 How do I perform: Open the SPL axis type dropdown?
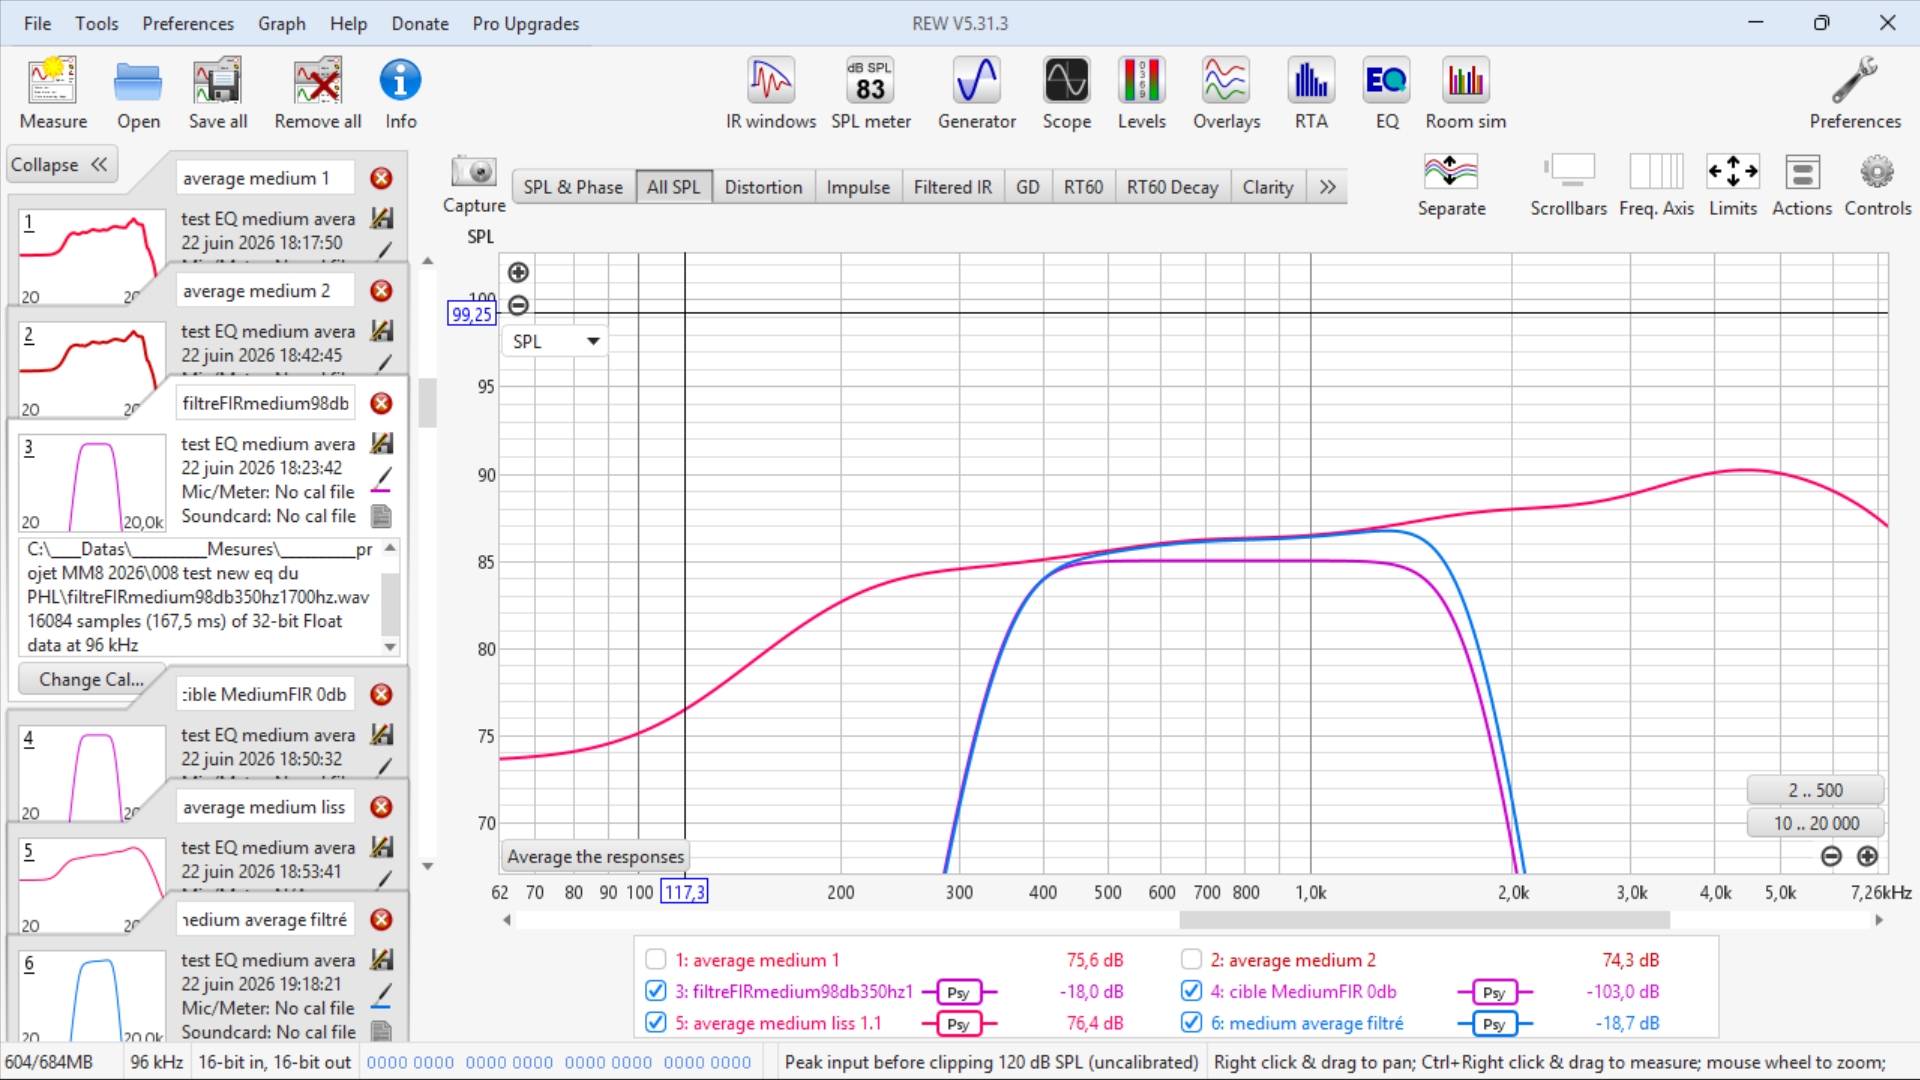(x=555, y=341)
